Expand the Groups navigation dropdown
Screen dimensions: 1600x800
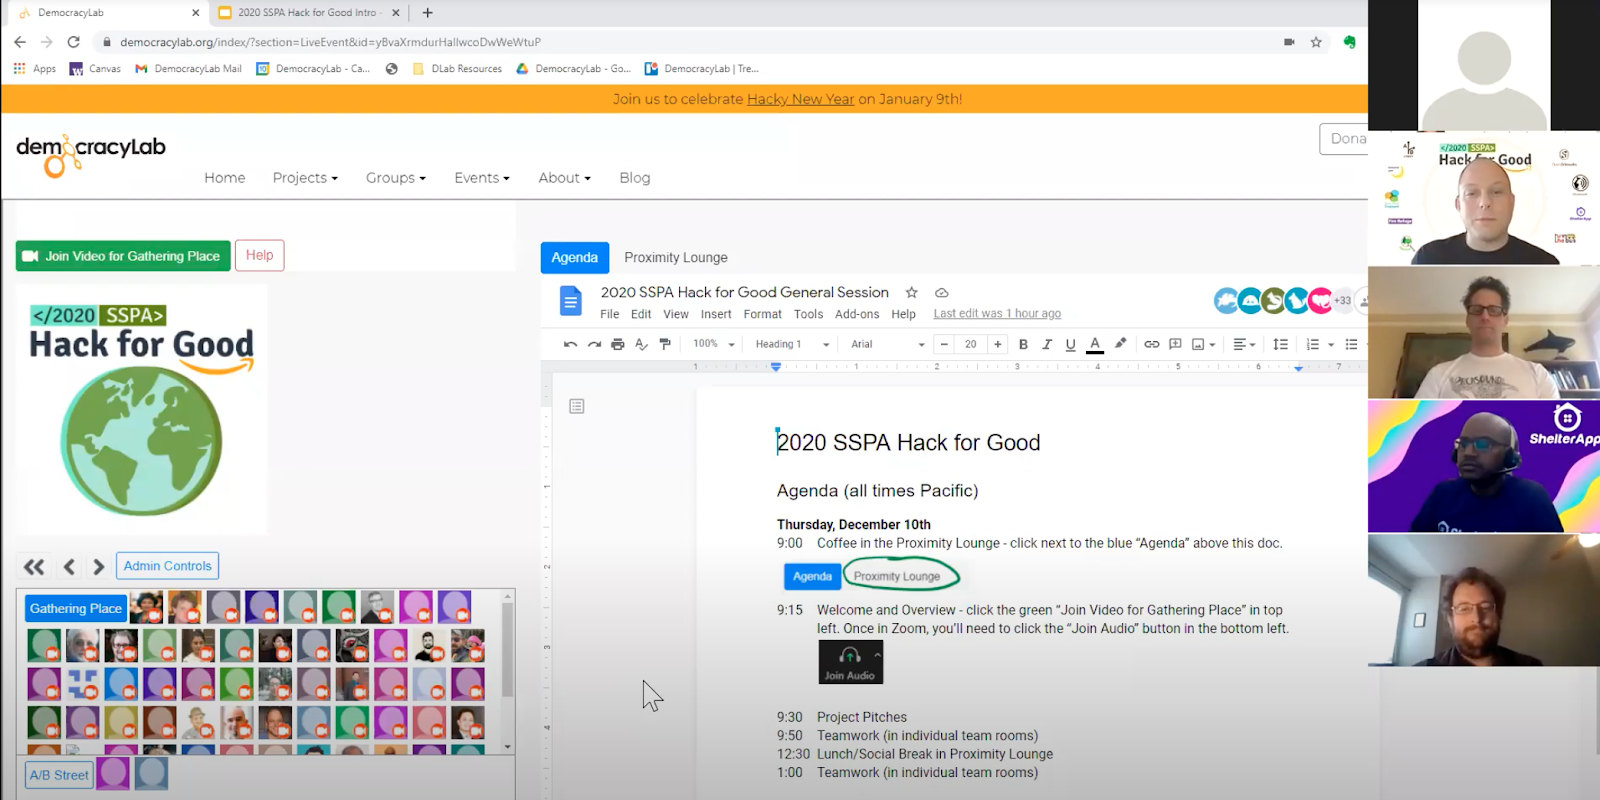[396, 178]
